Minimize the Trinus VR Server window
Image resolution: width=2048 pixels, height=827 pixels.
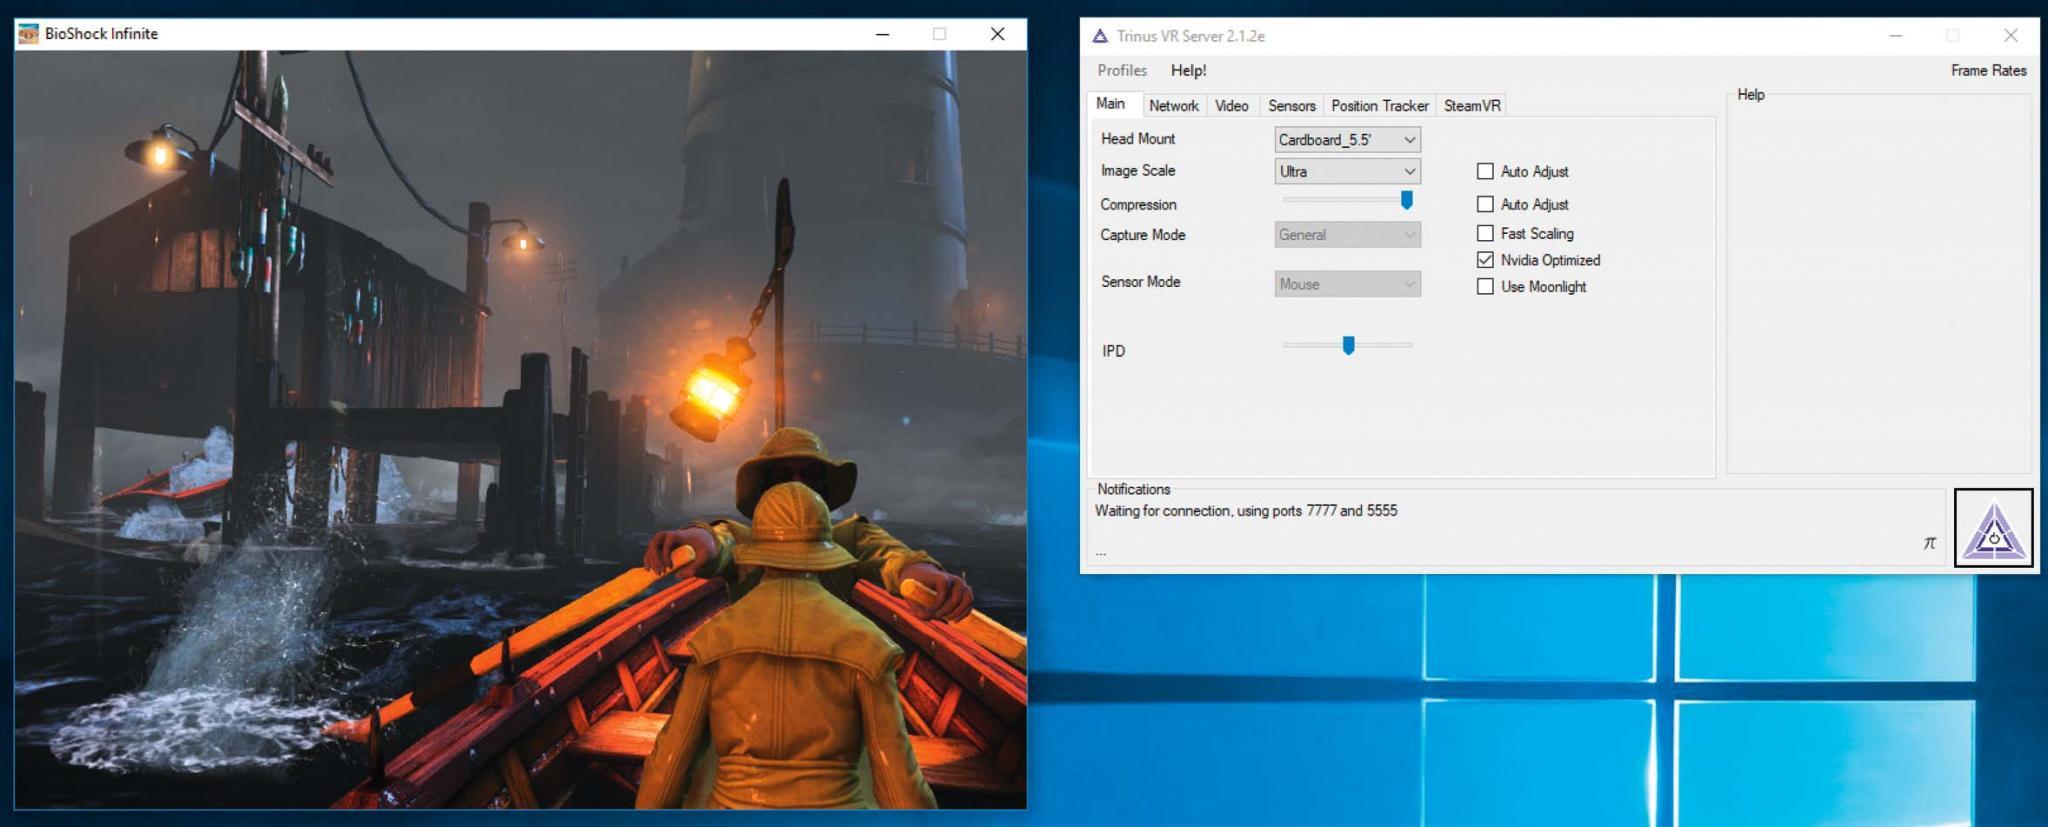[x=1895, y=35]
